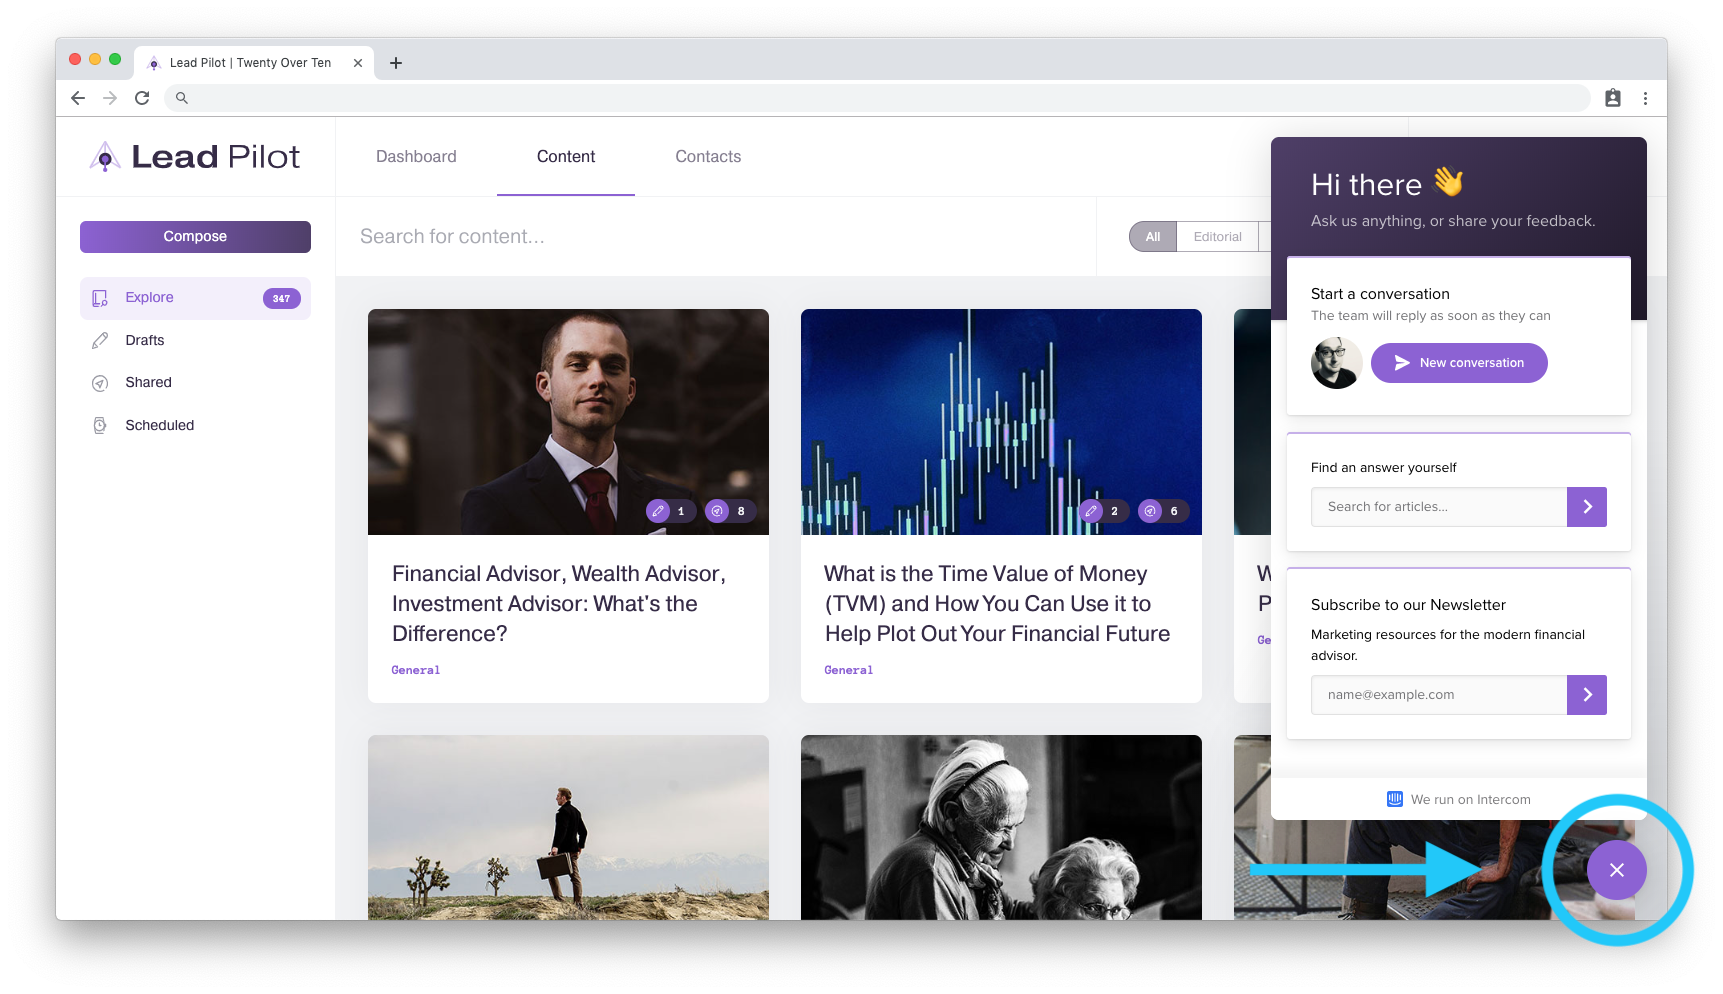Switch to the Content tab

click(566, 157)
